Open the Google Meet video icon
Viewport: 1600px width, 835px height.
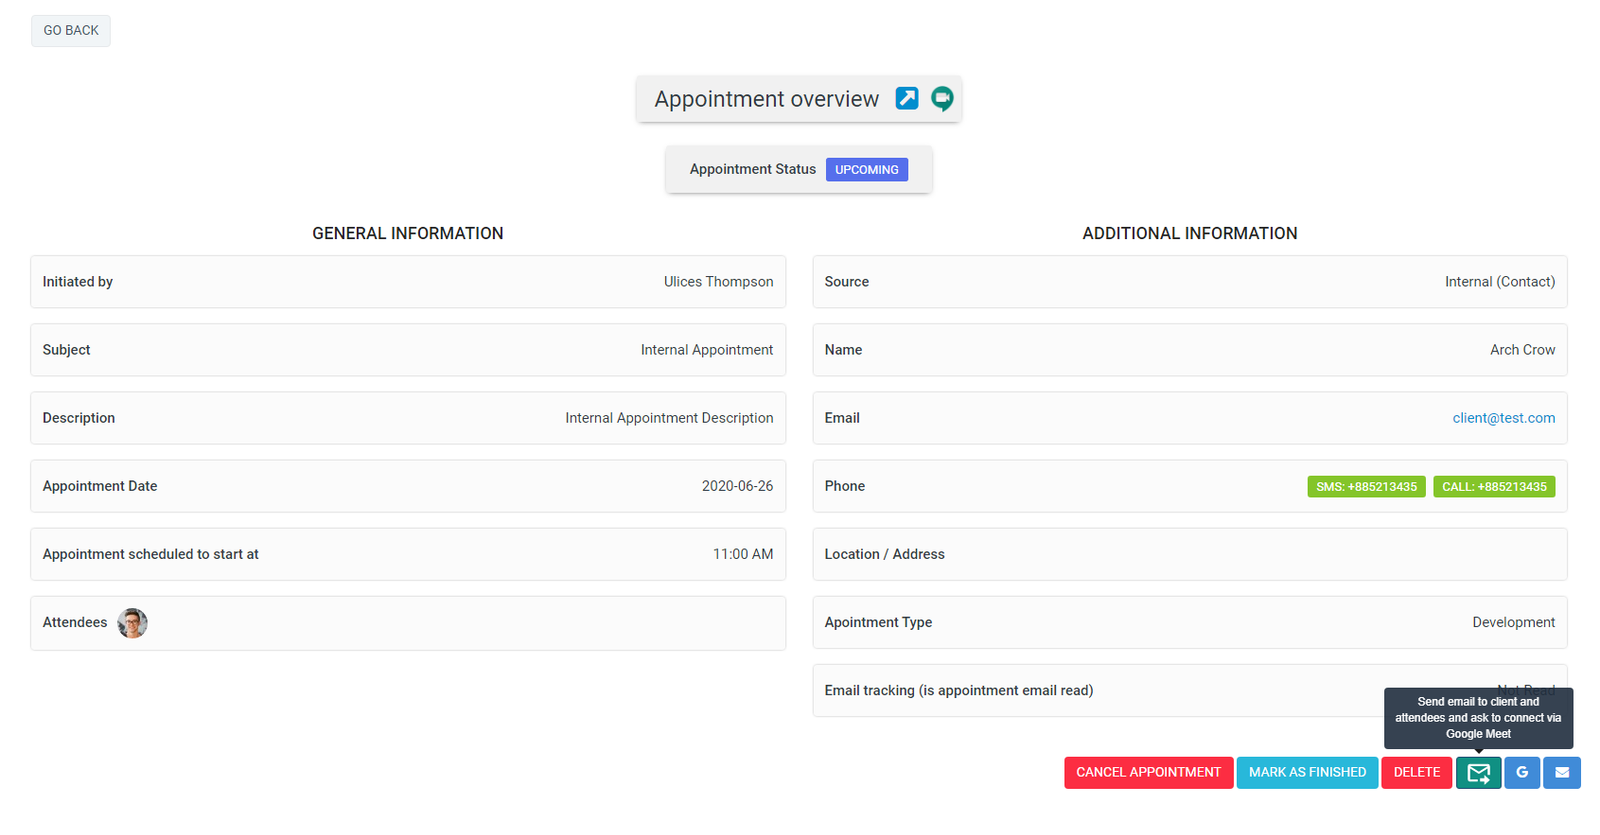click(942, 98)
